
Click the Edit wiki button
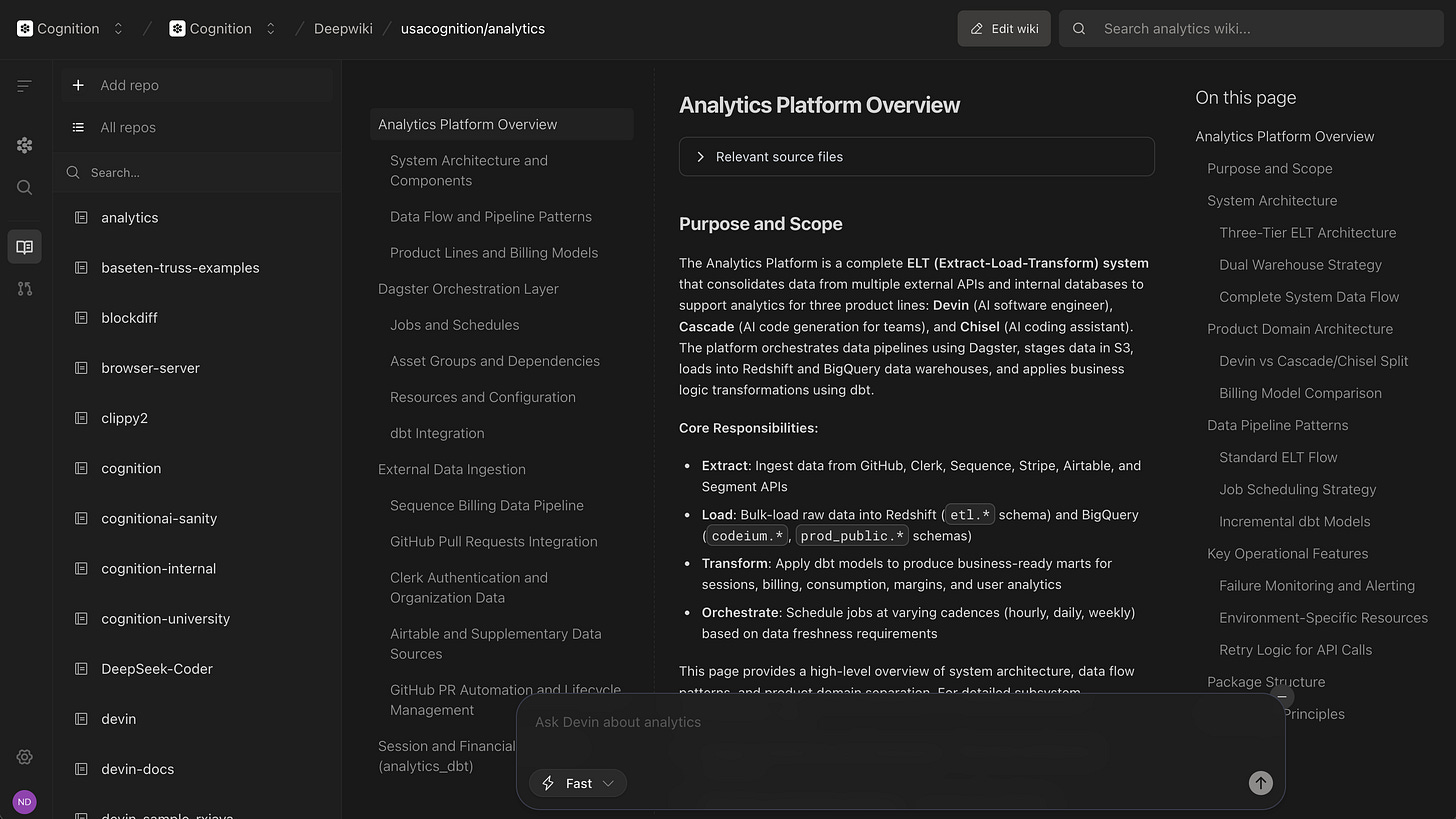(x=1004, y=29)
